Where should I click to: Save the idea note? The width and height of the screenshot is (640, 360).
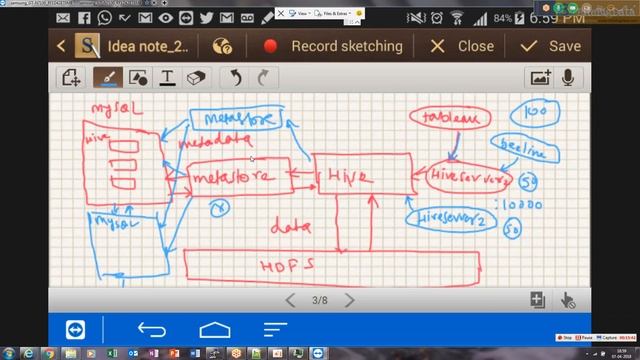click(551, 46)
